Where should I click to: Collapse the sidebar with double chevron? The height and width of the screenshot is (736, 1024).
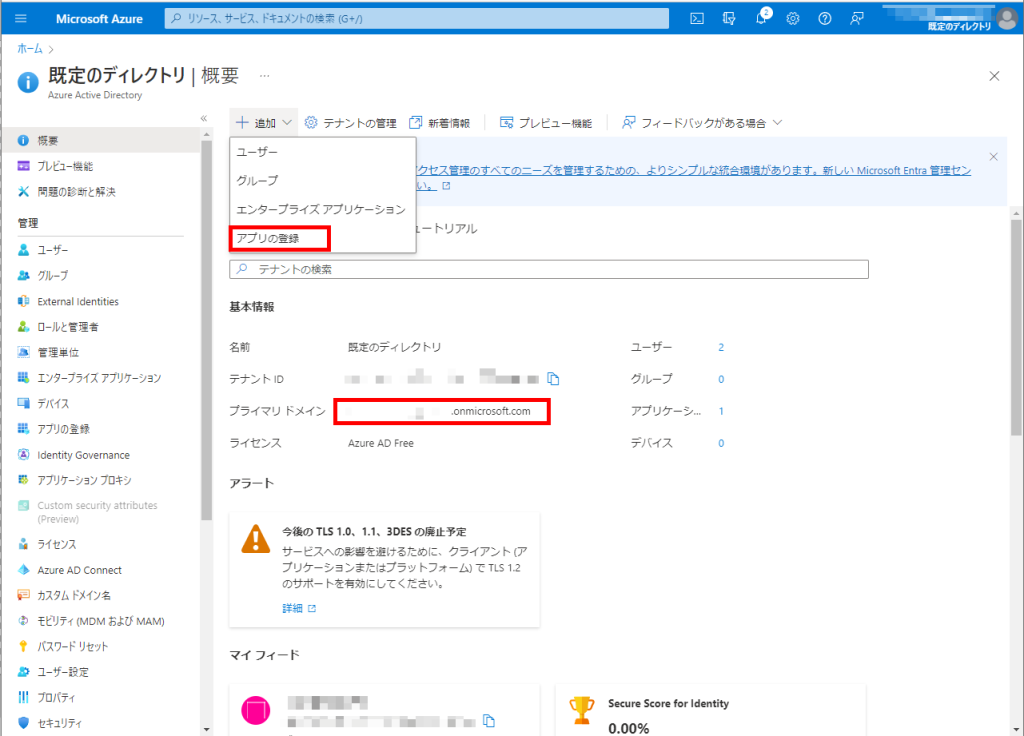click(x=204, y=118)
